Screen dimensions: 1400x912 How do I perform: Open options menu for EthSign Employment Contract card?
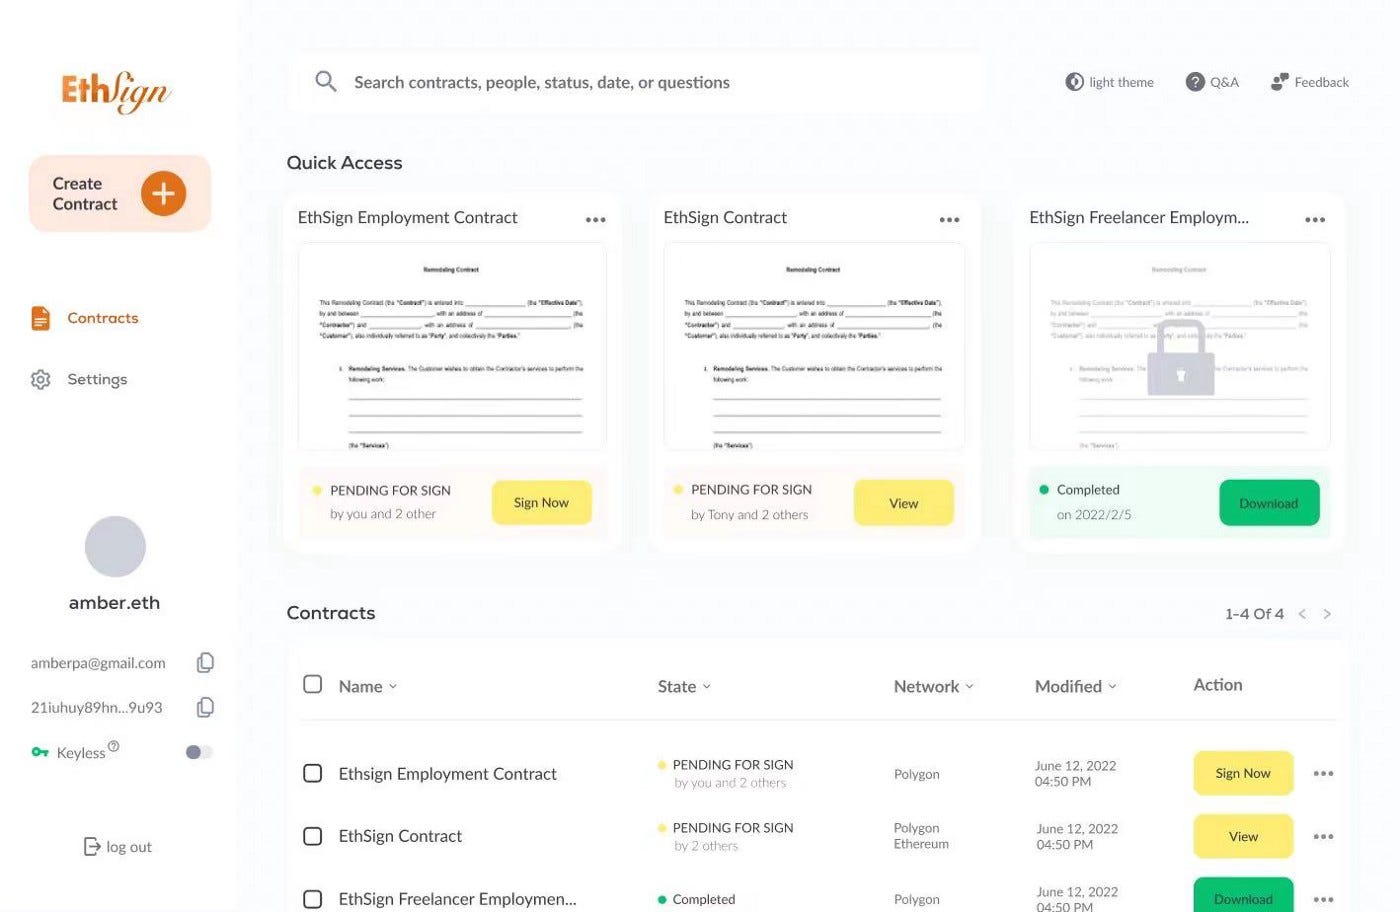[x=595, y=219]
